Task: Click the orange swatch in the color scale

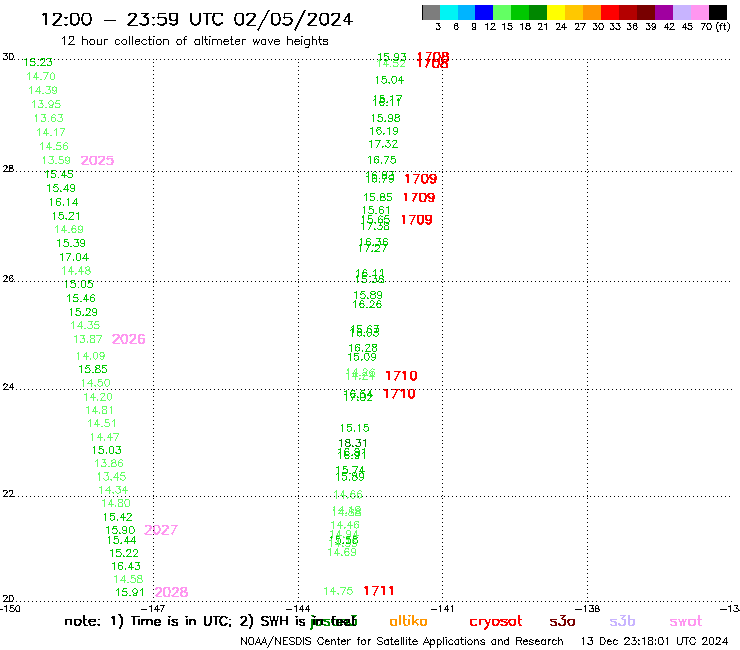Action: tap(592, 12)
